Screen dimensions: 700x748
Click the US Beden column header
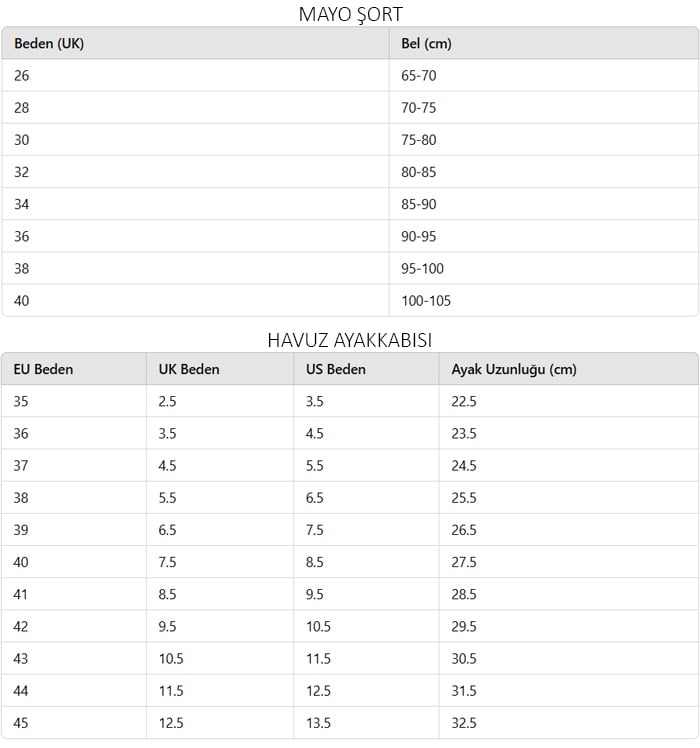(x=336, y=369)
